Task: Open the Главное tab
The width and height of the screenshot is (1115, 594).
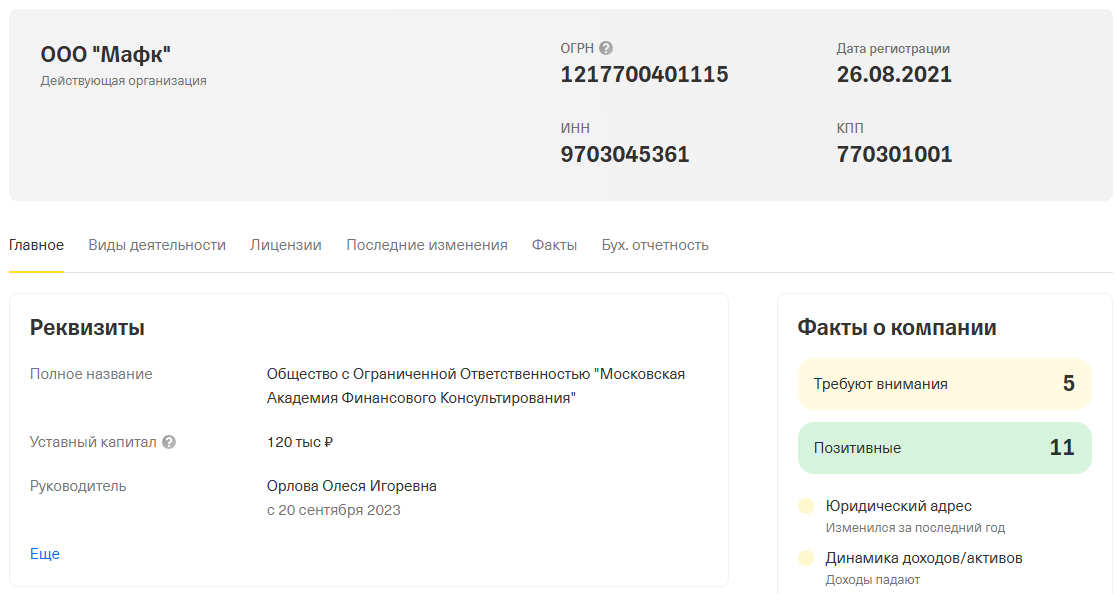Action: click(x=36, y=245)
